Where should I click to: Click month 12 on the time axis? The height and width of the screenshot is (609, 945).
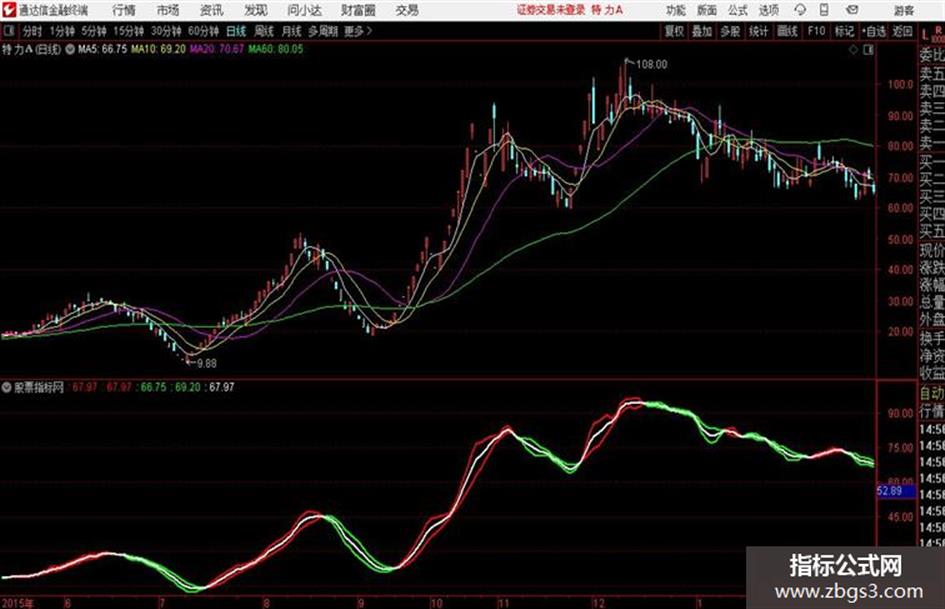click(x=598, y=603)
